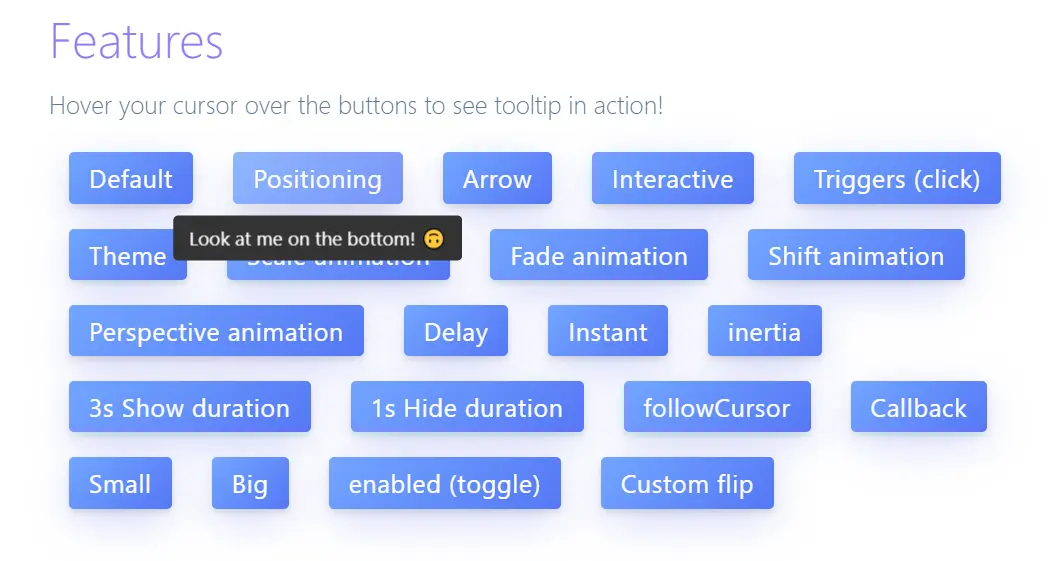Choose the Perspective animation button
The height and width of the screenshot is (561, 1057).
pos(216,331)
